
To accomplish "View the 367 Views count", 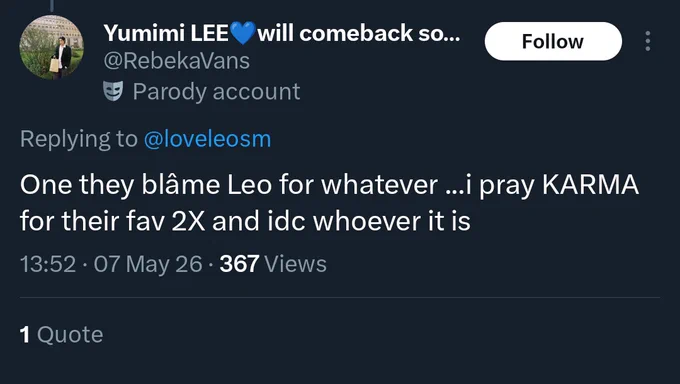I will pyautogui.click(x=273, y=264).
